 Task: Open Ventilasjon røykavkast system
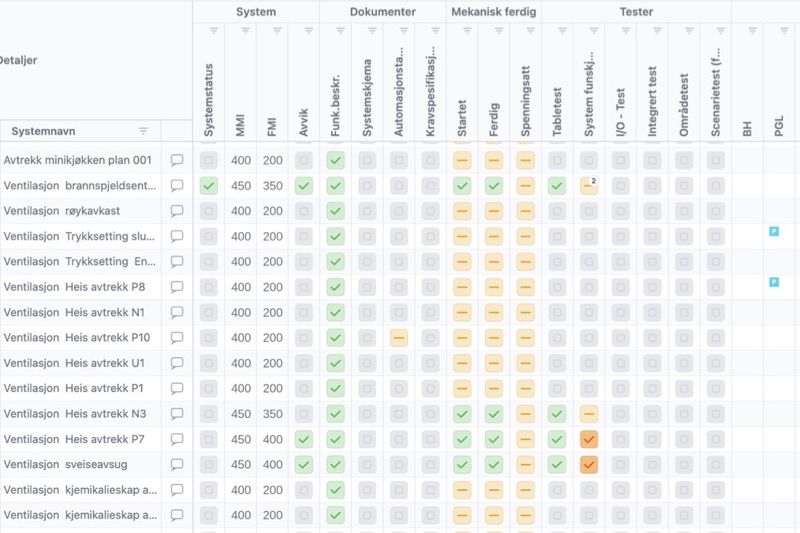62,211
